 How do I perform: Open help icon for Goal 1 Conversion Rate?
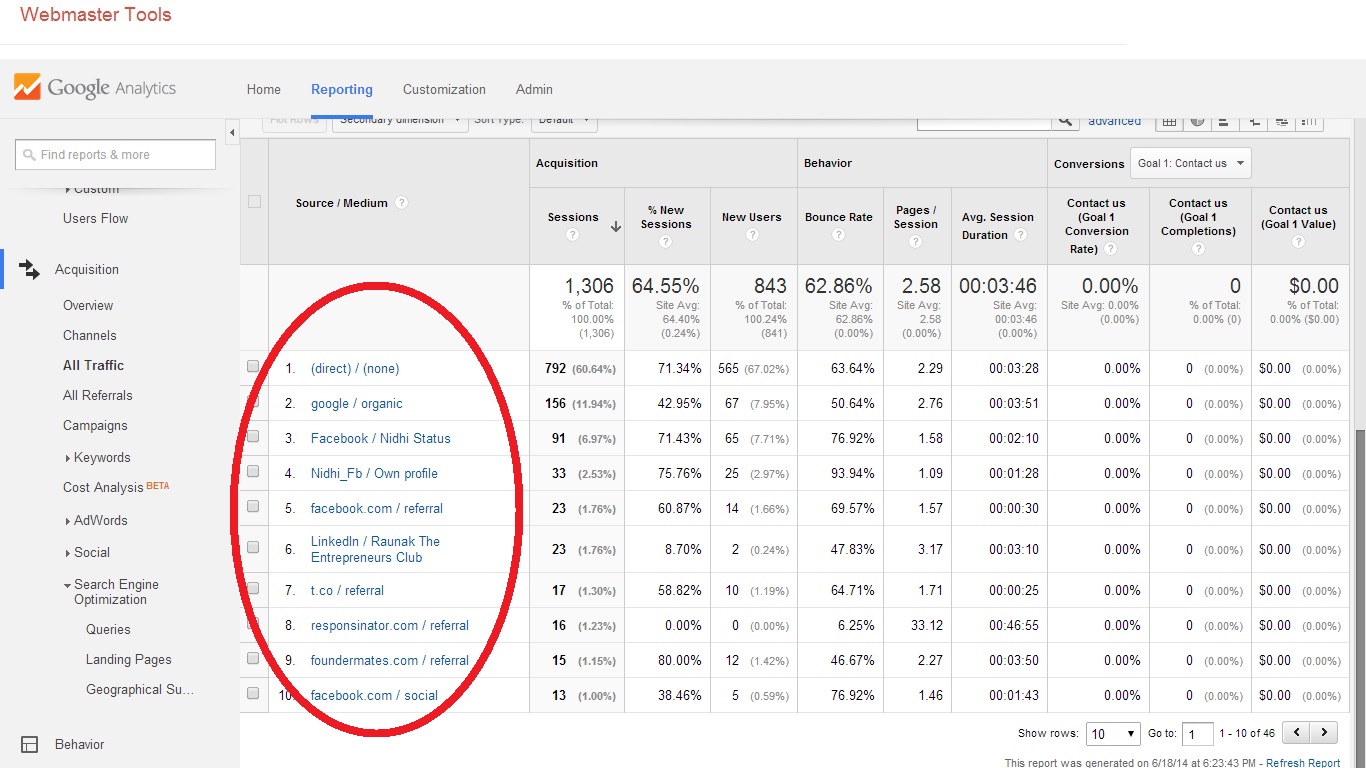[x=1110, y=249]
